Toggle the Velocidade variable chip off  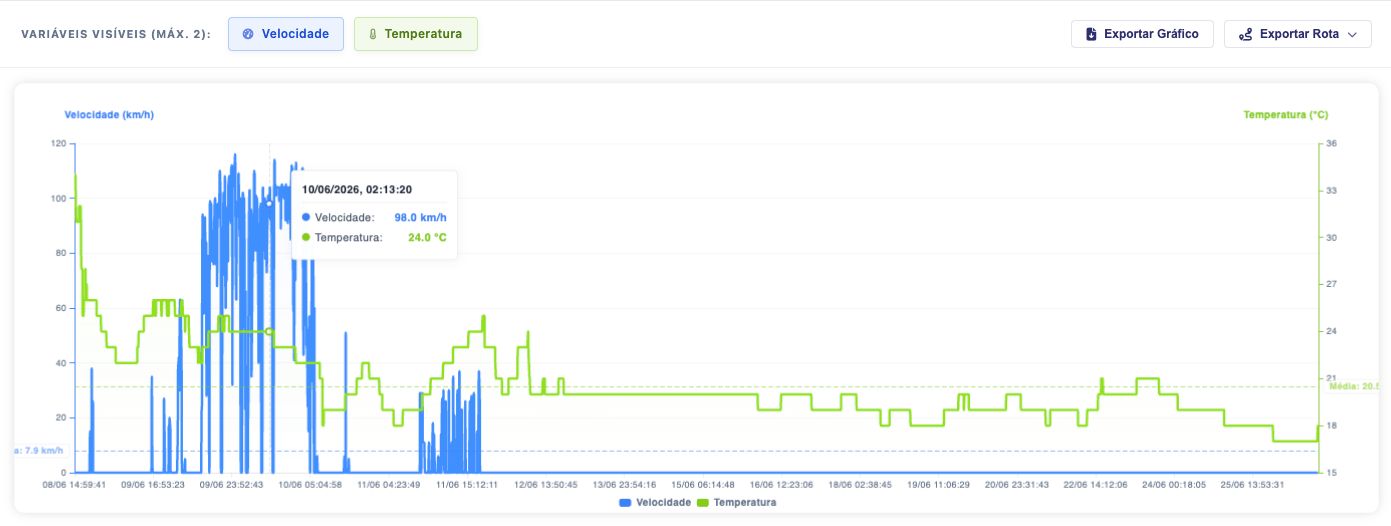(x=286, y=34)
